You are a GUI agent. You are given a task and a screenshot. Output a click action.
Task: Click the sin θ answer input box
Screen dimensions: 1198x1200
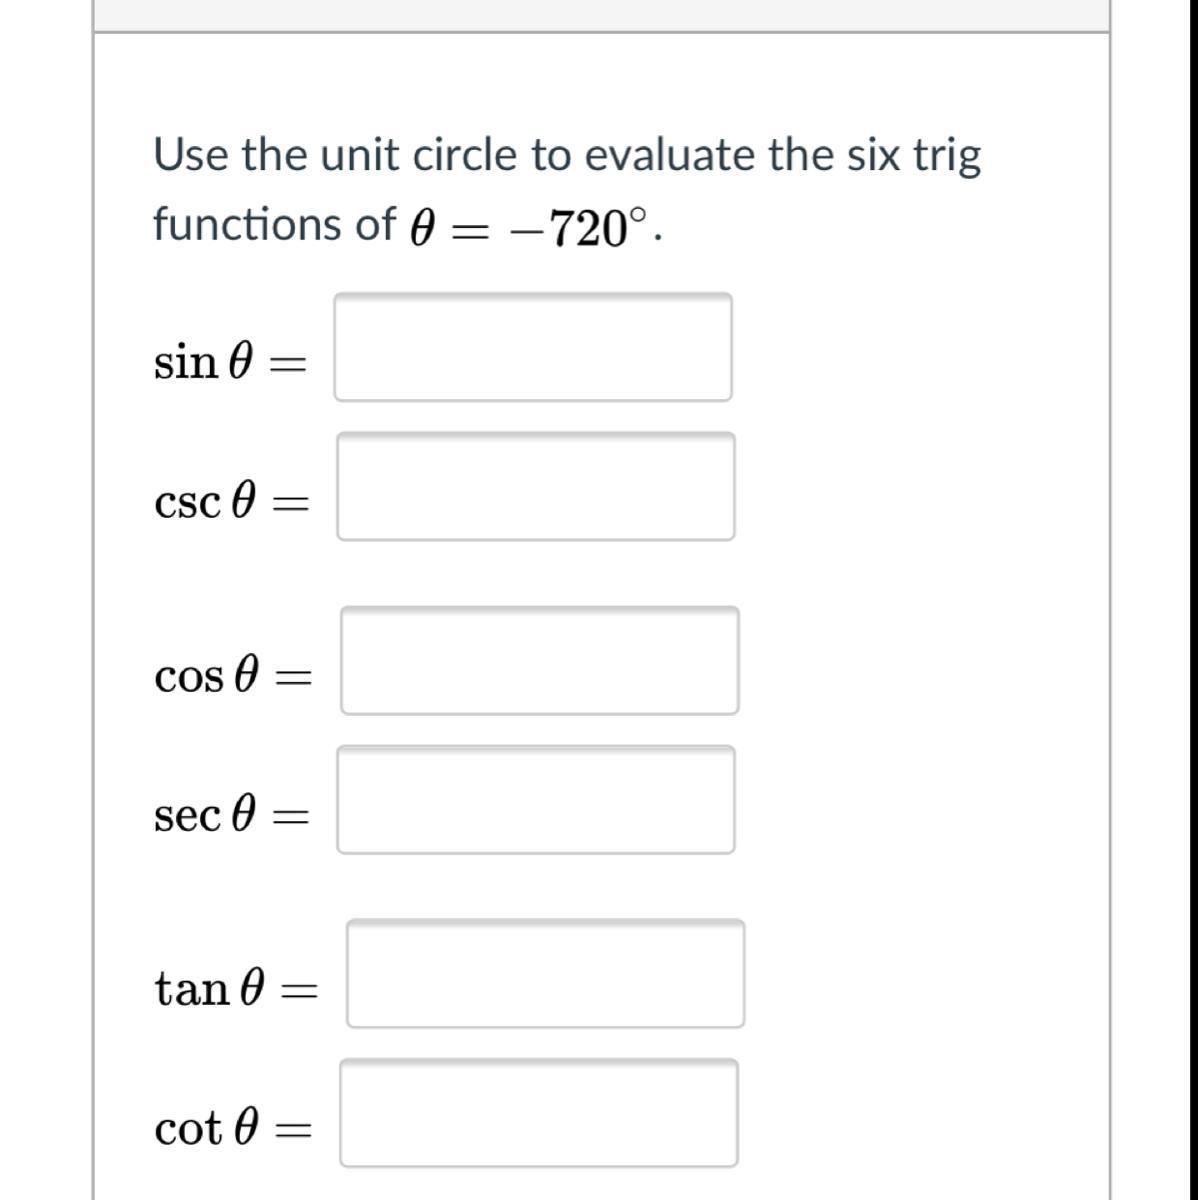coord(532,347)
